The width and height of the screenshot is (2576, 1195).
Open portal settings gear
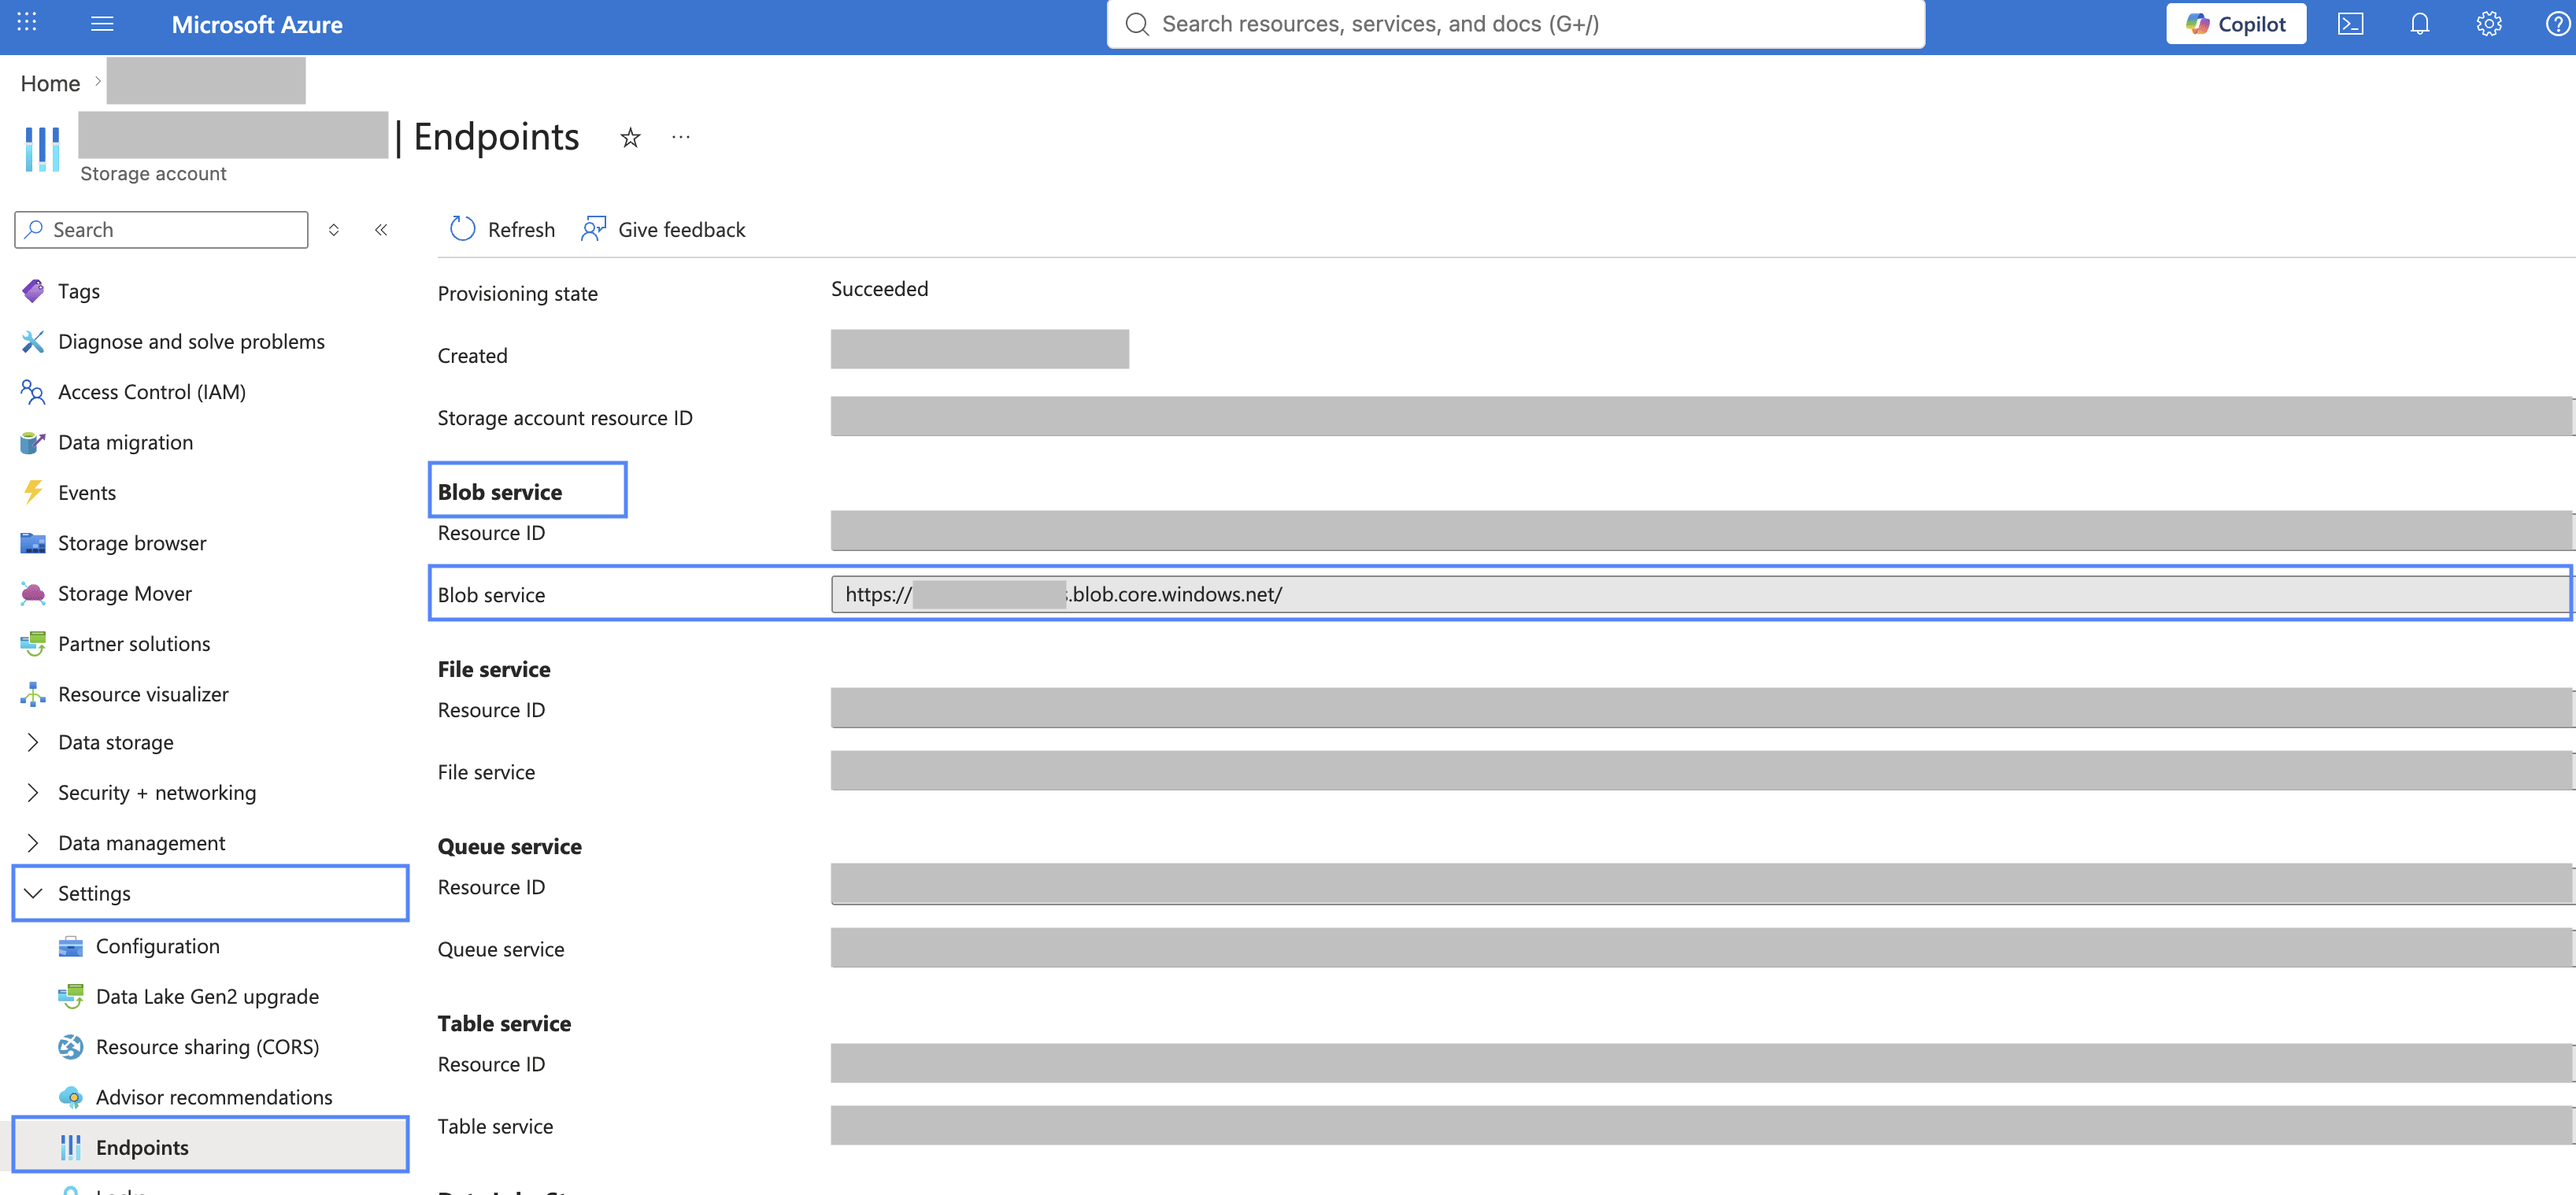click(2488, 24)
